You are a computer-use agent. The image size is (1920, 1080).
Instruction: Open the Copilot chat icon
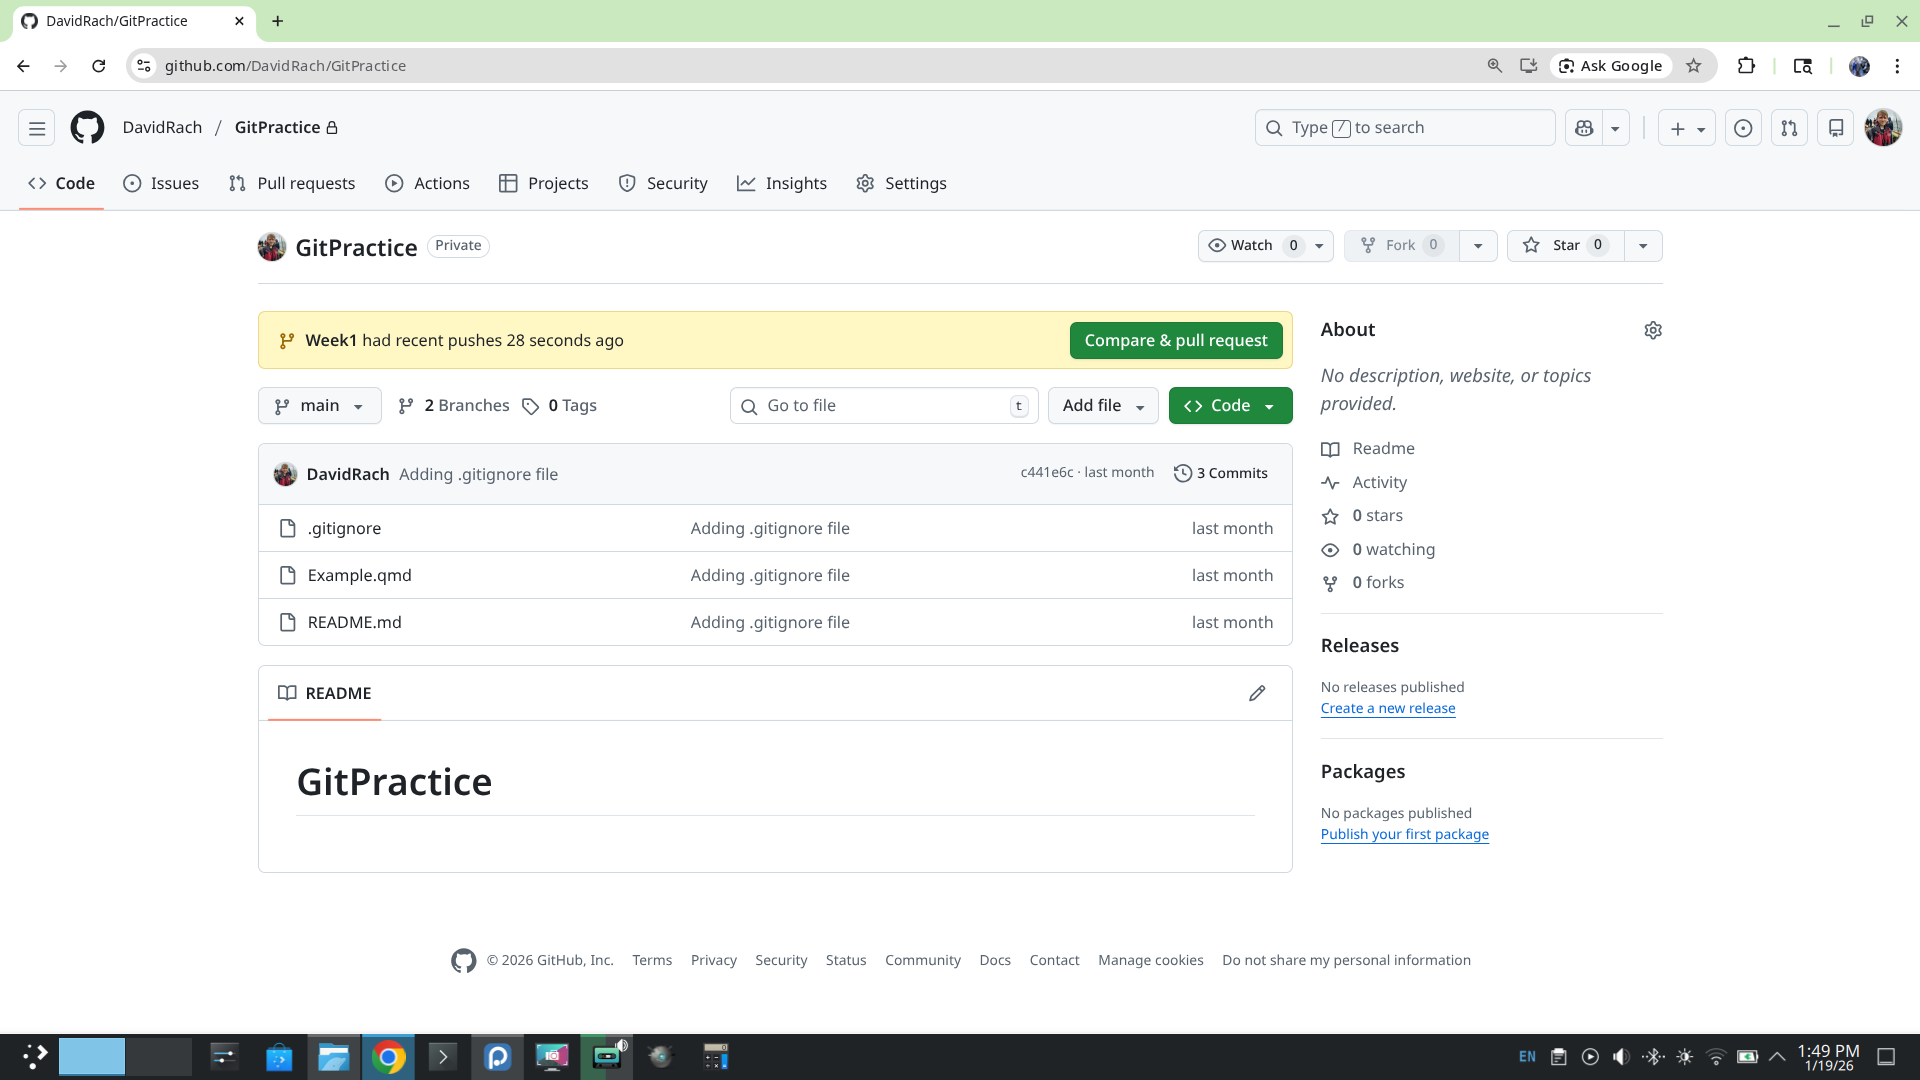pos(1584,128)
